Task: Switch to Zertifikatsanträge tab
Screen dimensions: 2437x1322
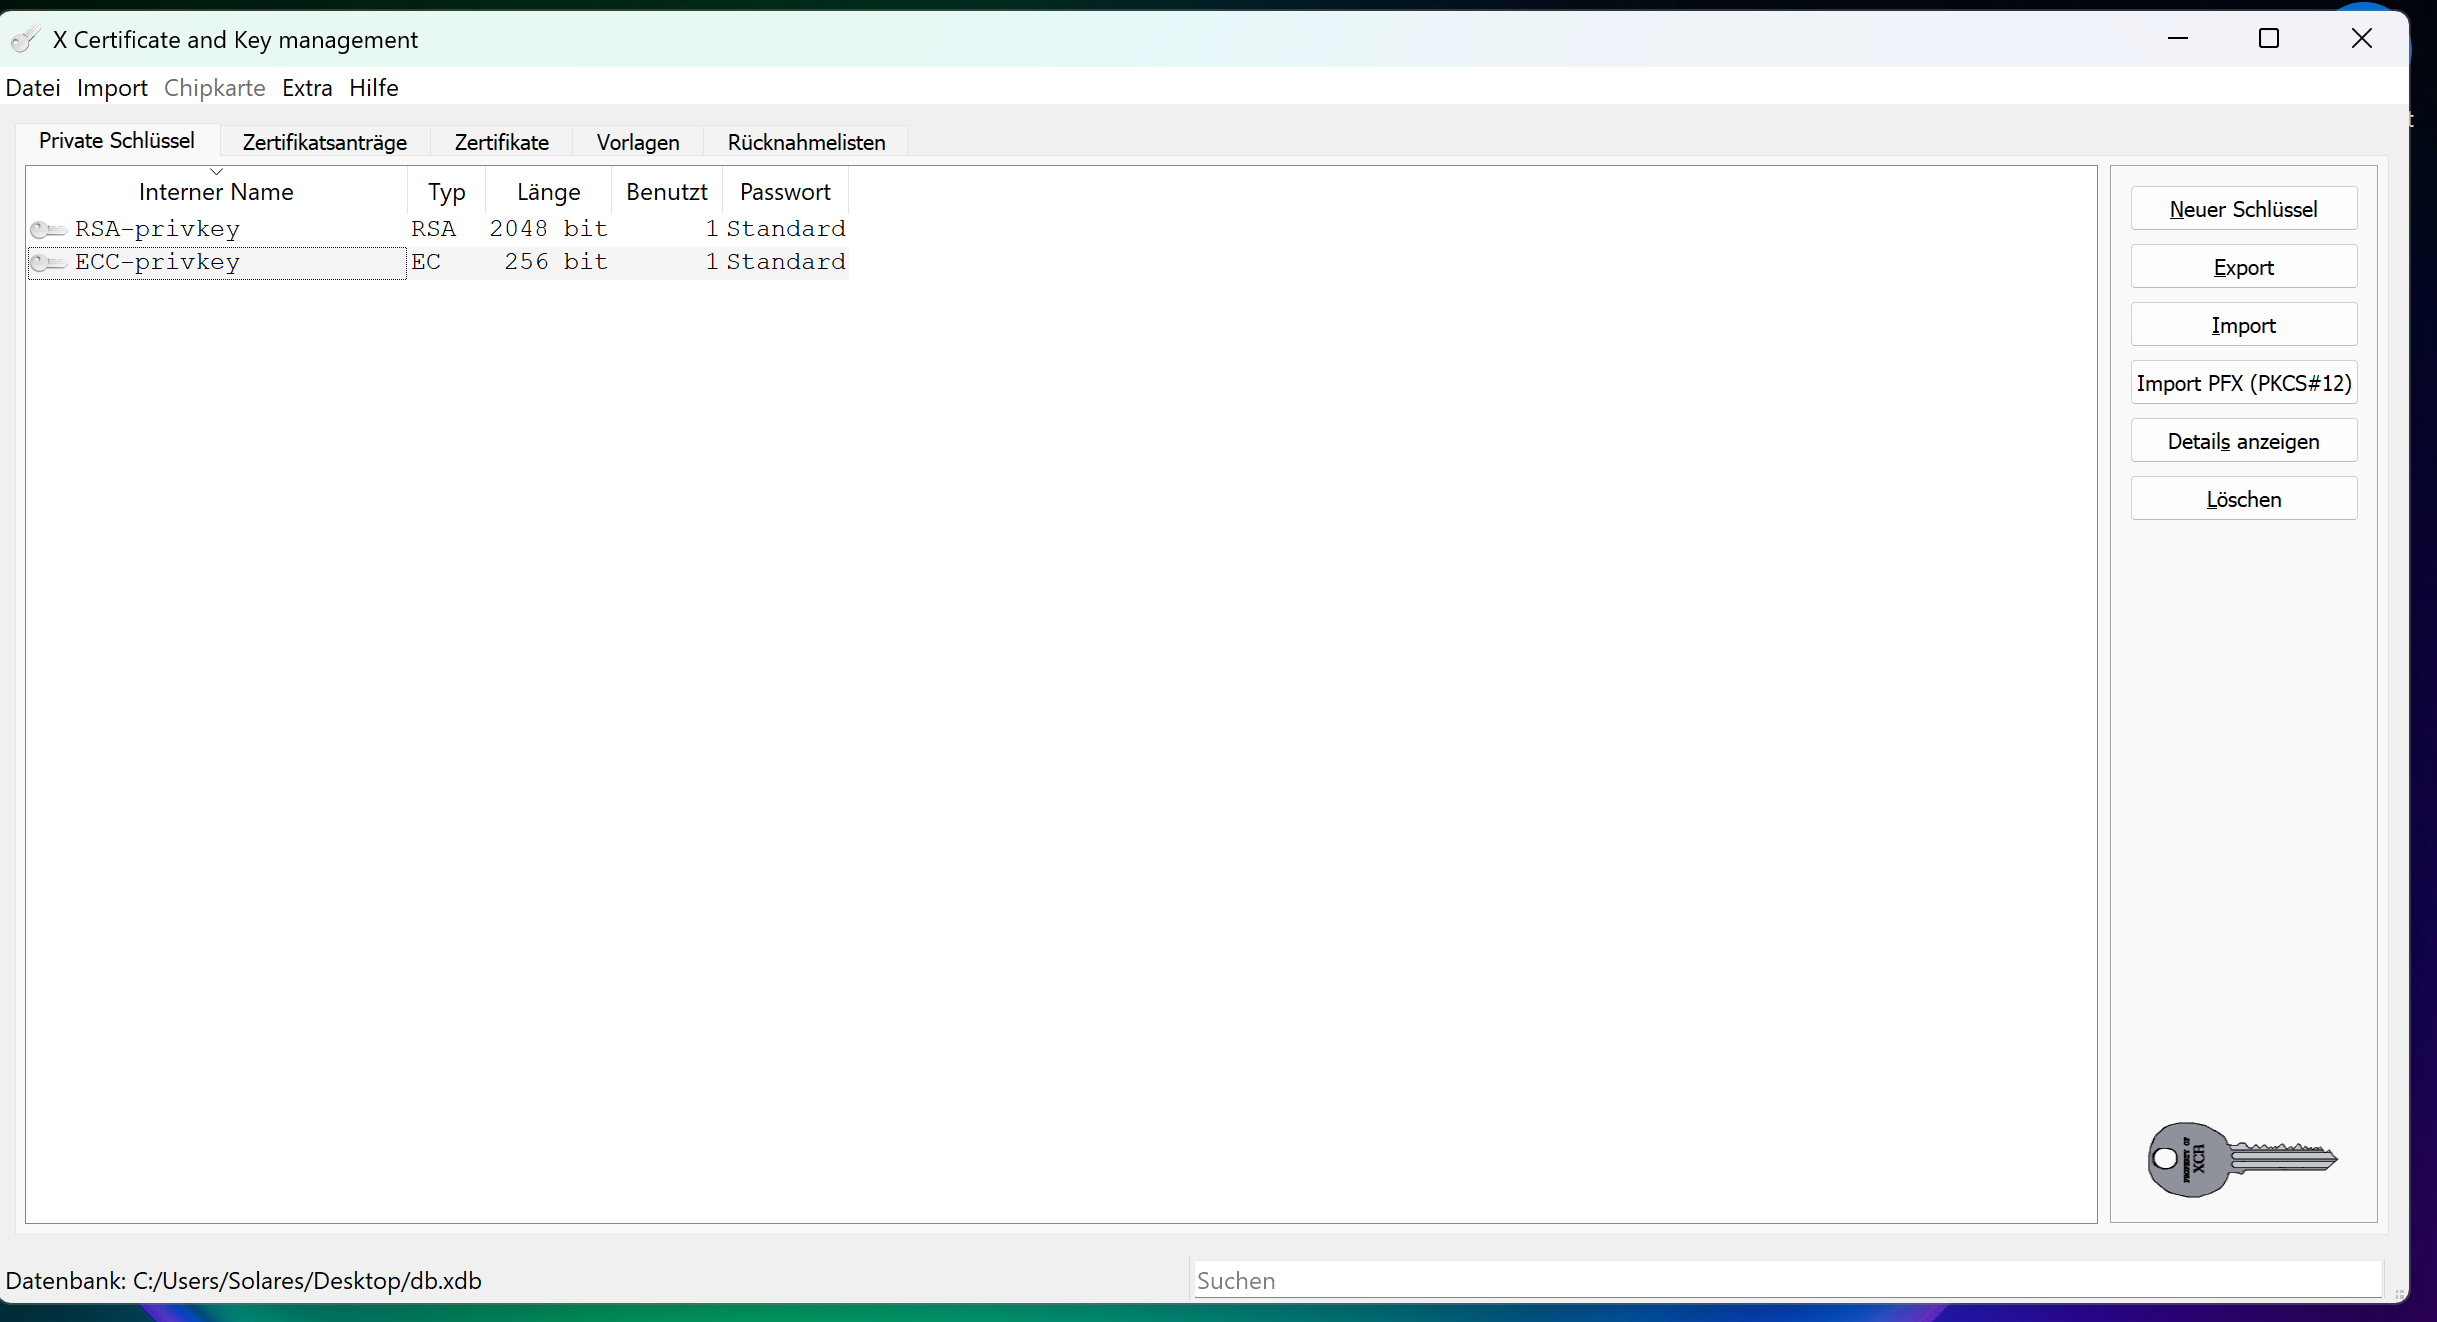Action: point(325,142)
